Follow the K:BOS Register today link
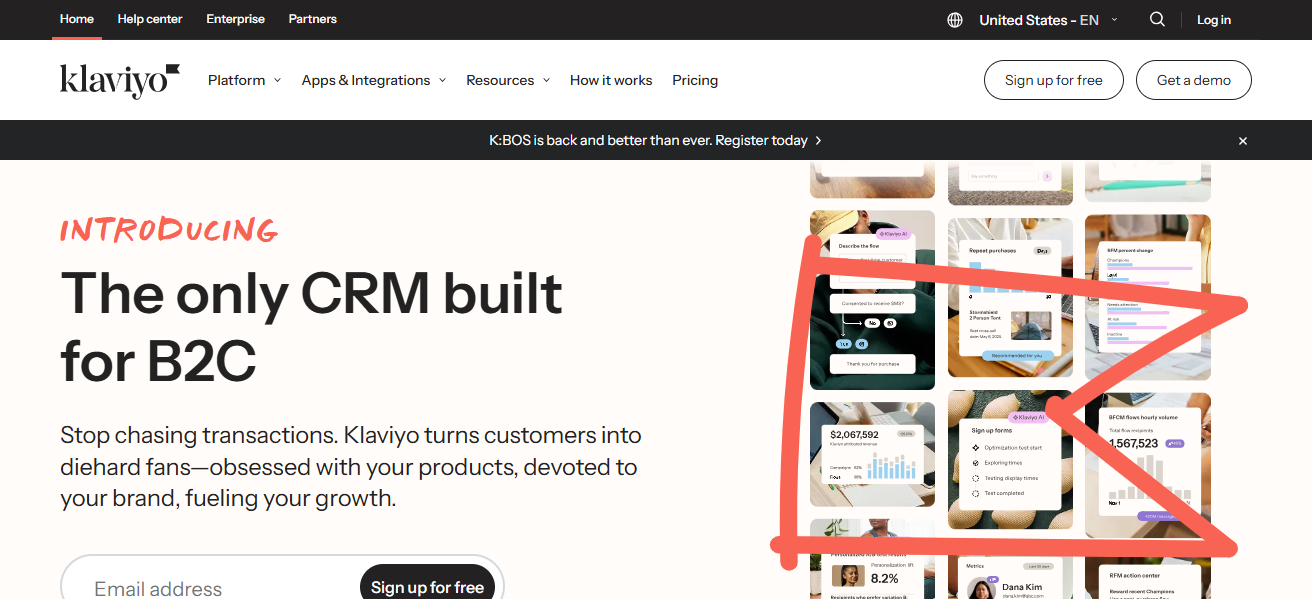 coord(655,141)
